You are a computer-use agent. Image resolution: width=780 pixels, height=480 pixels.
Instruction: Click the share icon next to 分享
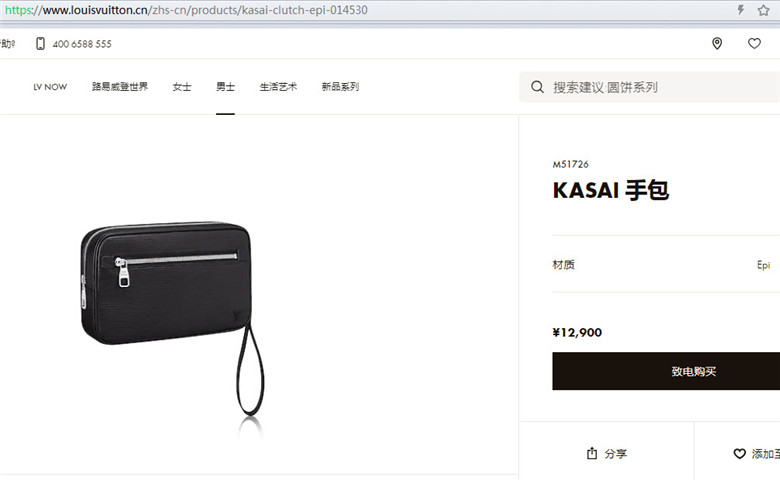coord(591,453)
